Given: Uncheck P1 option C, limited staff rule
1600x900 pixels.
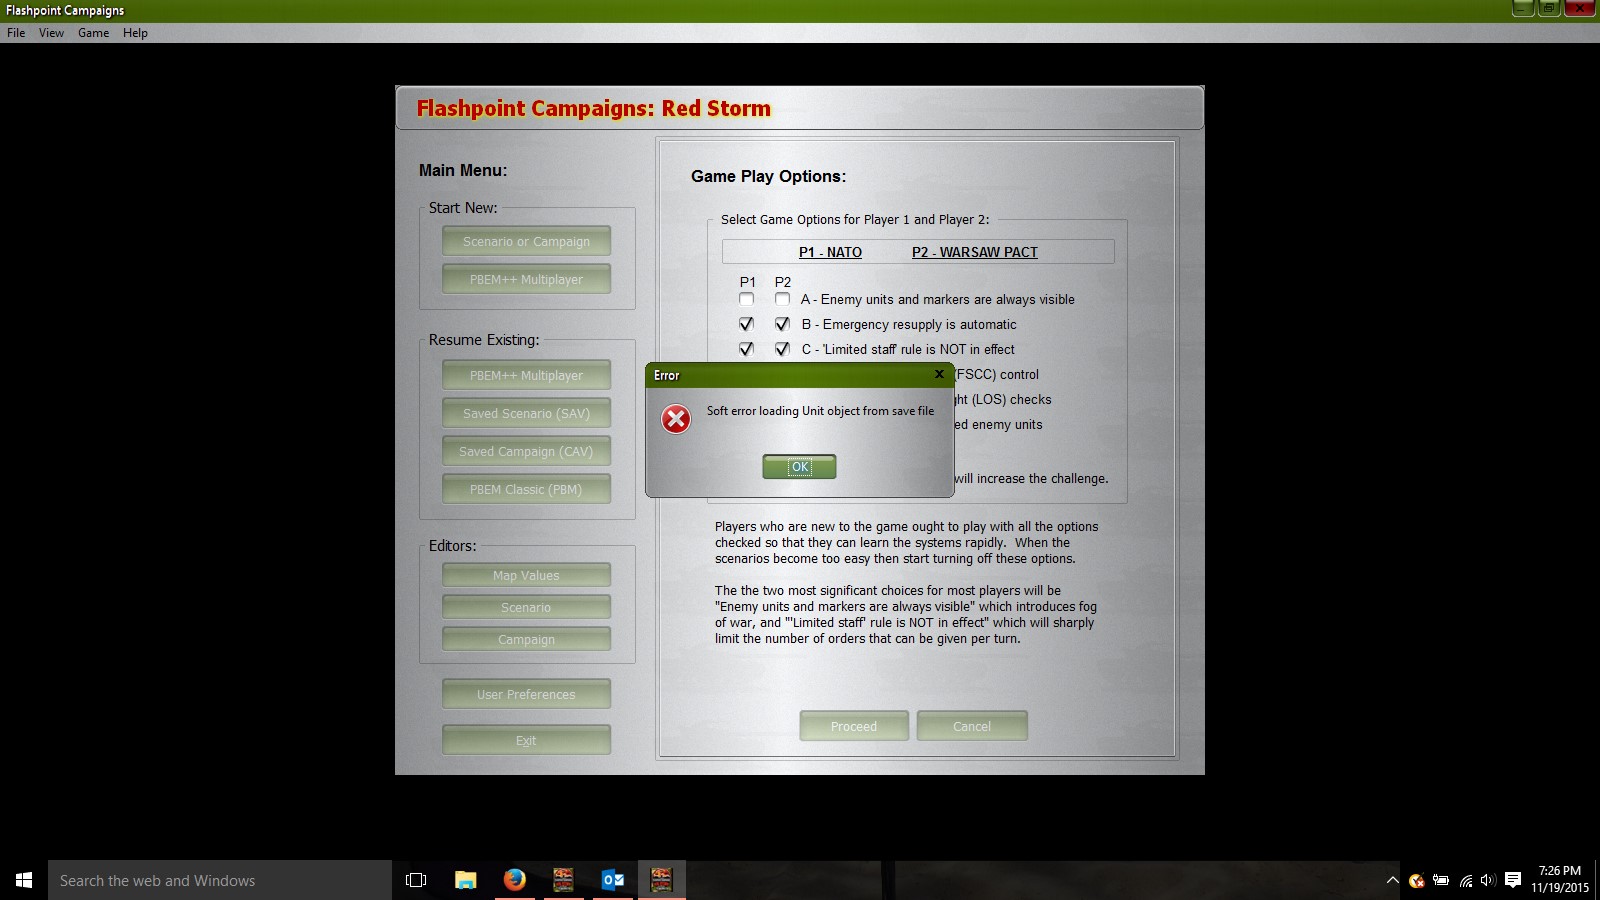Looking at the screenshot, I should point(747,349).
